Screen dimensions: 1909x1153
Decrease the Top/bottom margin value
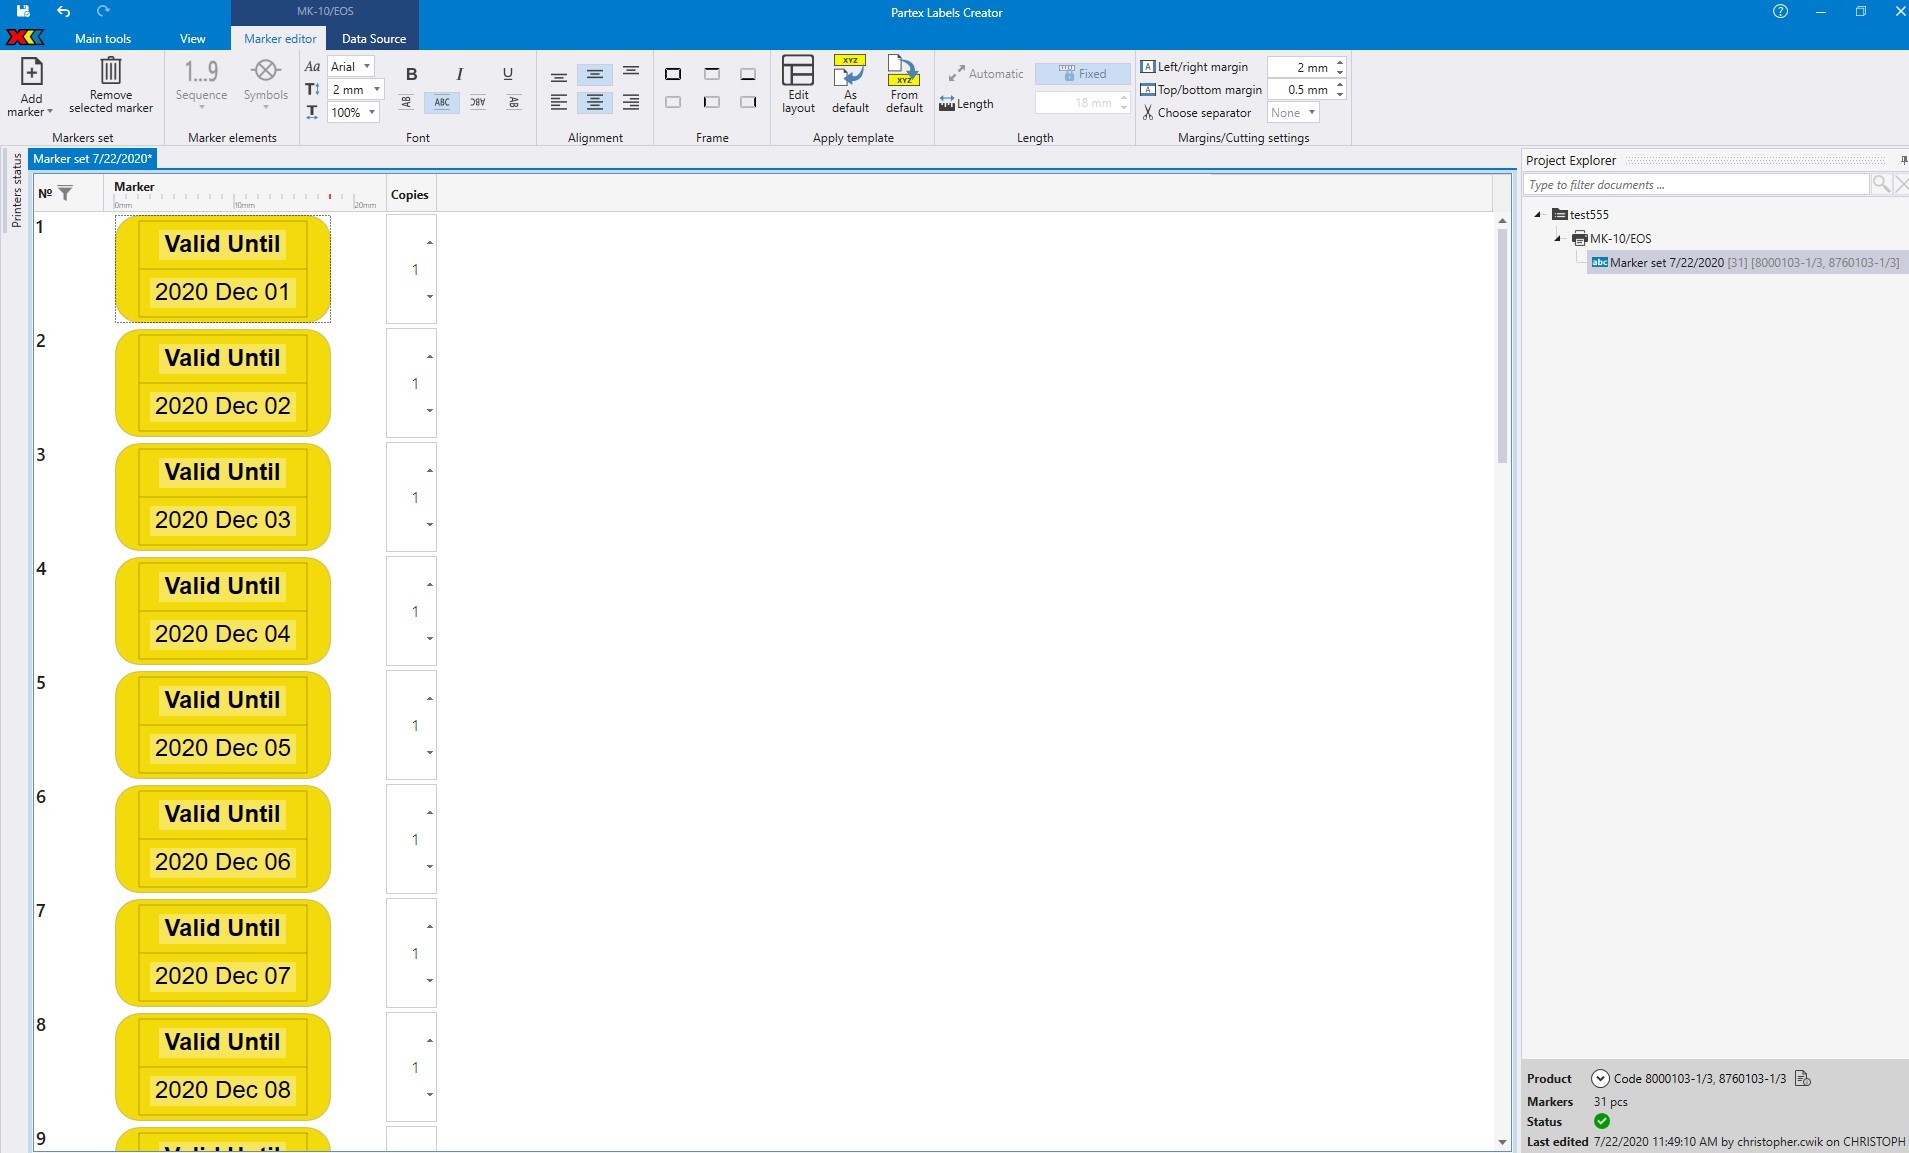click(x=1340, y=95)
